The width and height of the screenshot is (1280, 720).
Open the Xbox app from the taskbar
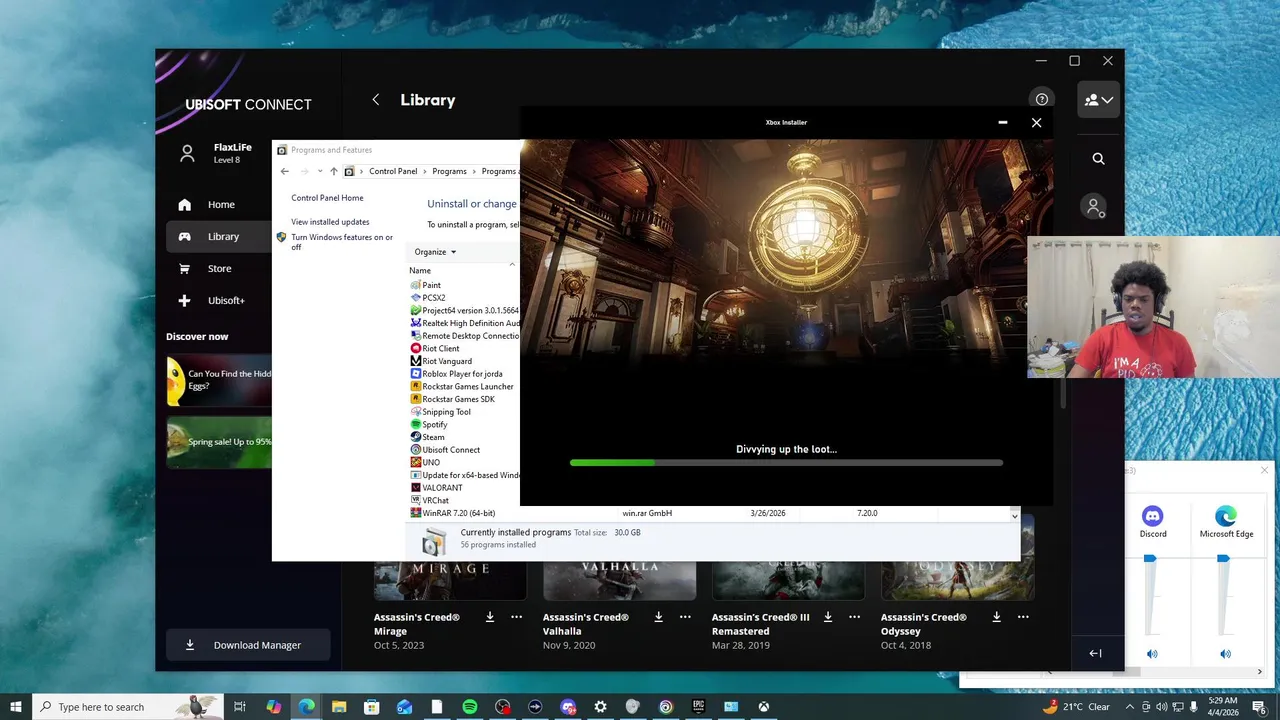[x=763, y=707]
